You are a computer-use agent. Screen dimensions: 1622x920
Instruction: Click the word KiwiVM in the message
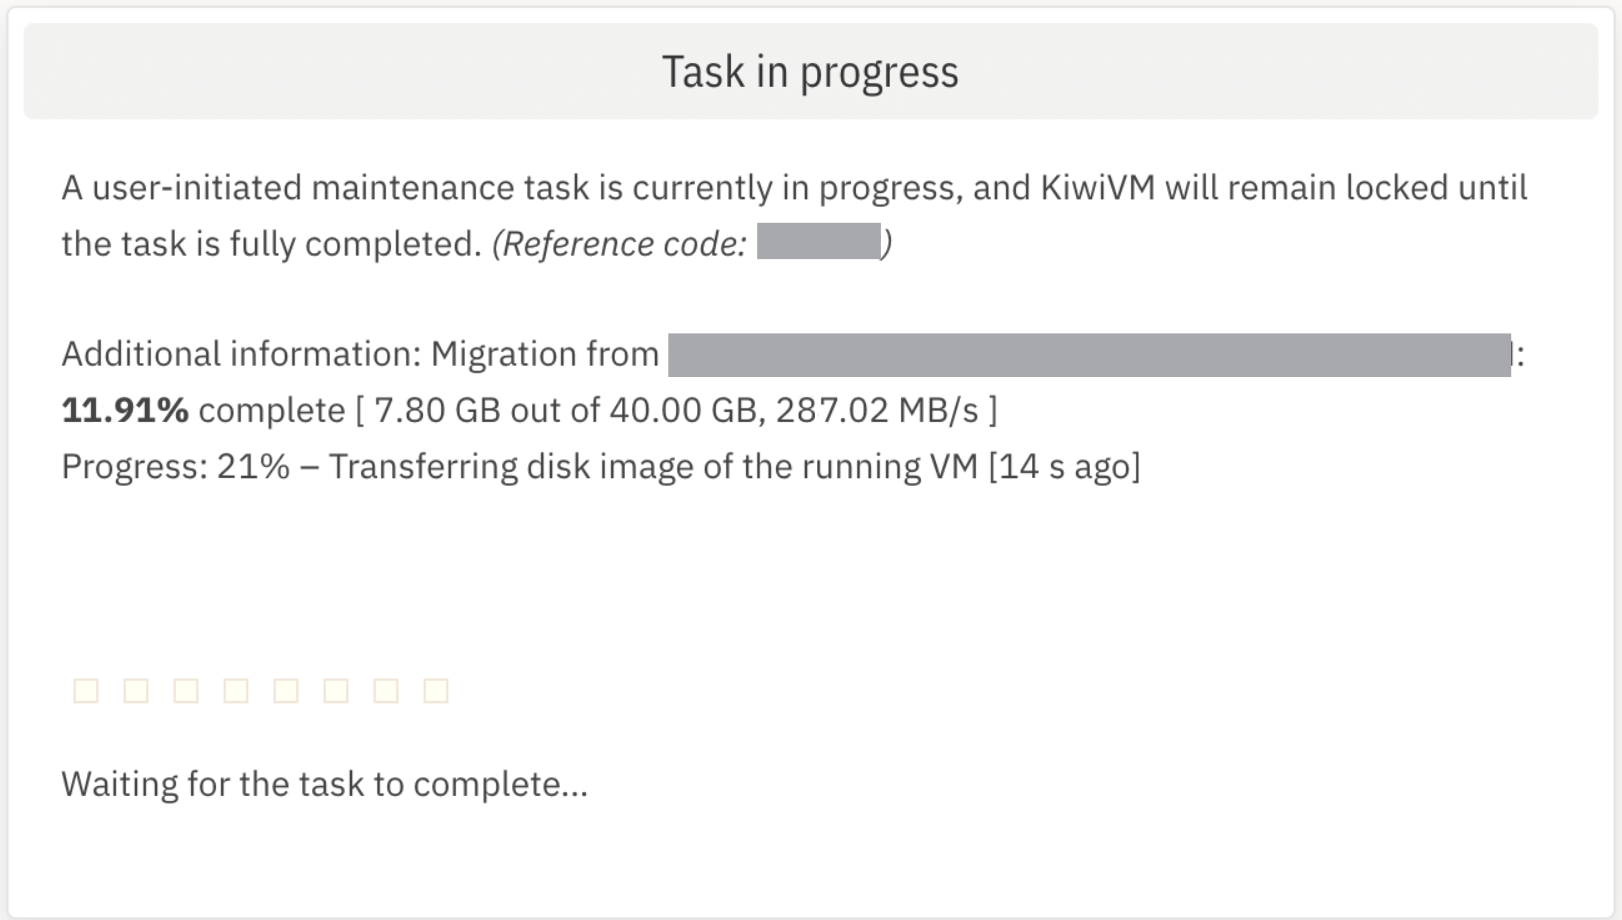click(1097, 188)
